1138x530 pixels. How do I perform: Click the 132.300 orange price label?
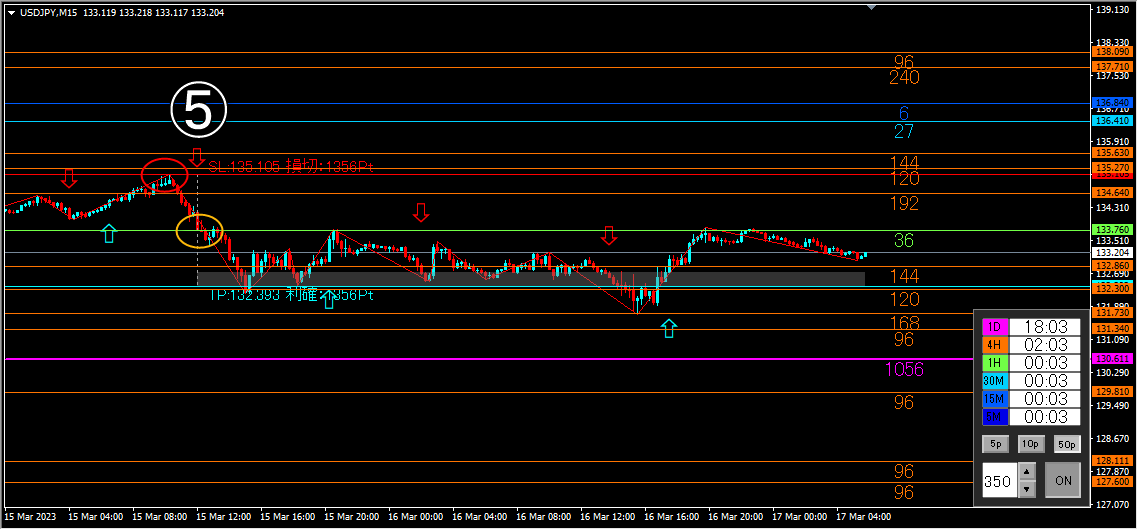point(1113,289)
